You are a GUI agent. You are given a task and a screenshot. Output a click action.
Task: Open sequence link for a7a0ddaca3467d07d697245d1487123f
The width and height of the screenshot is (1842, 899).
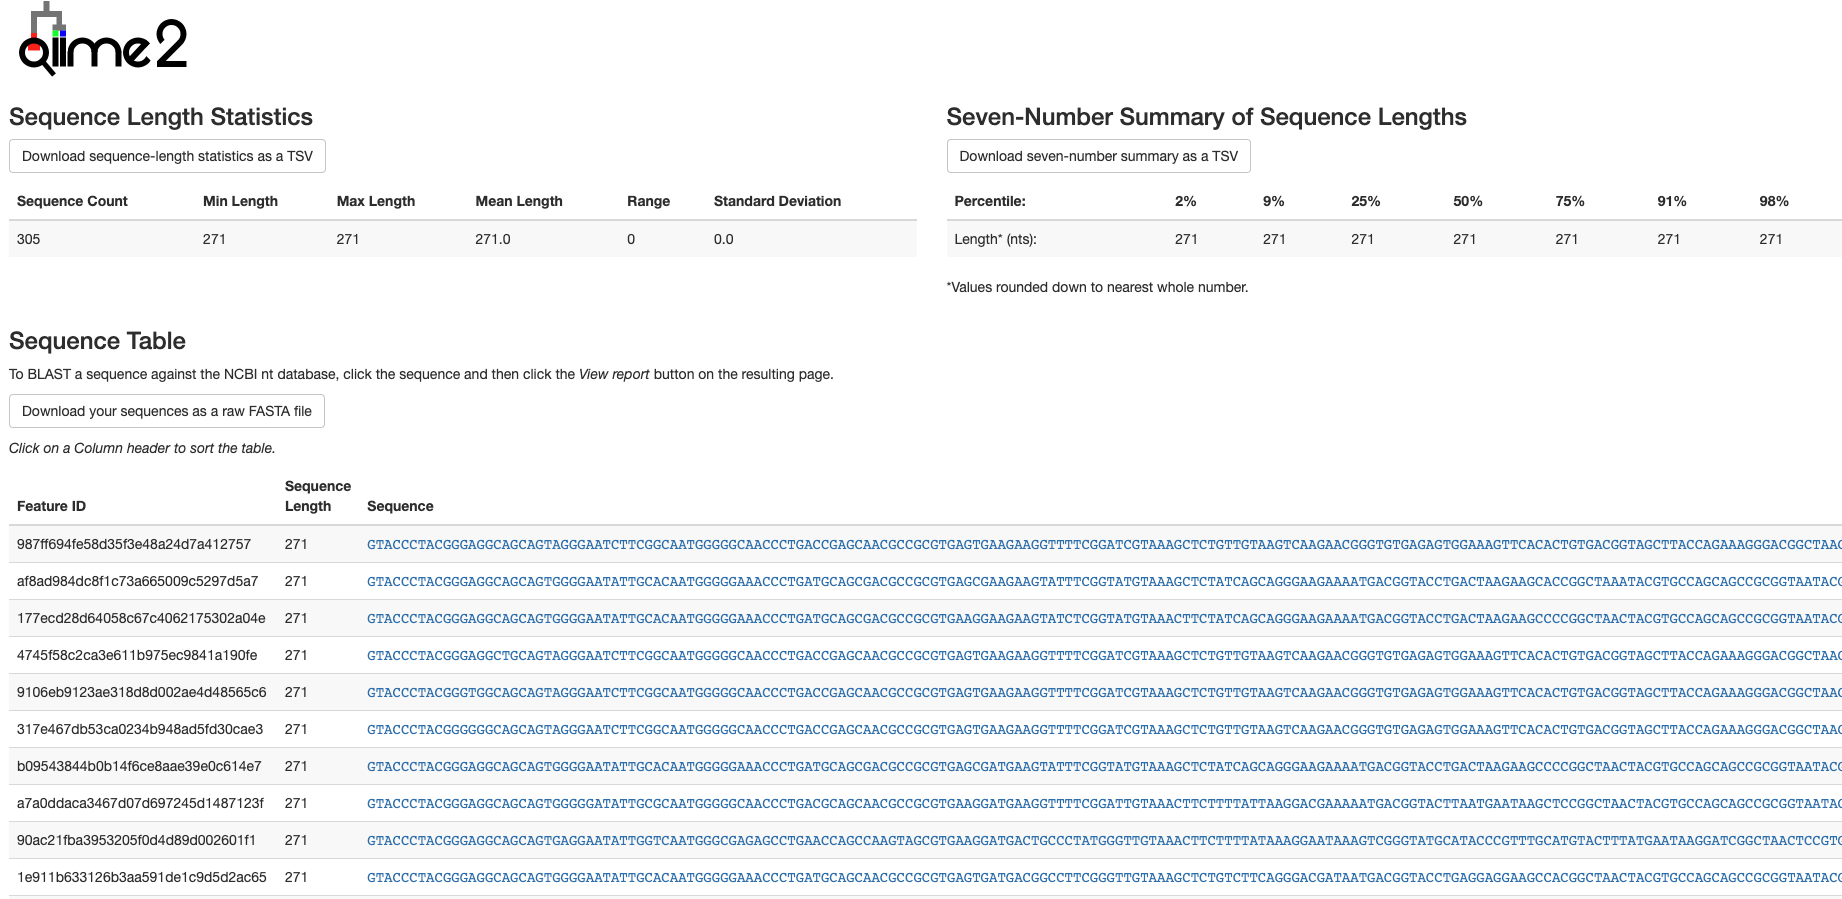[1104, 803]
